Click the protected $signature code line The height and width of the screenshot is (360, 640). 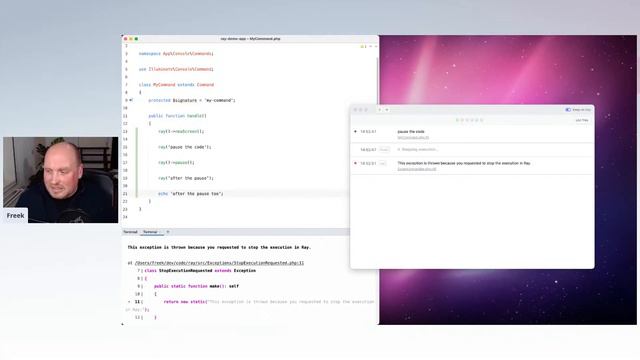[192, 100]
